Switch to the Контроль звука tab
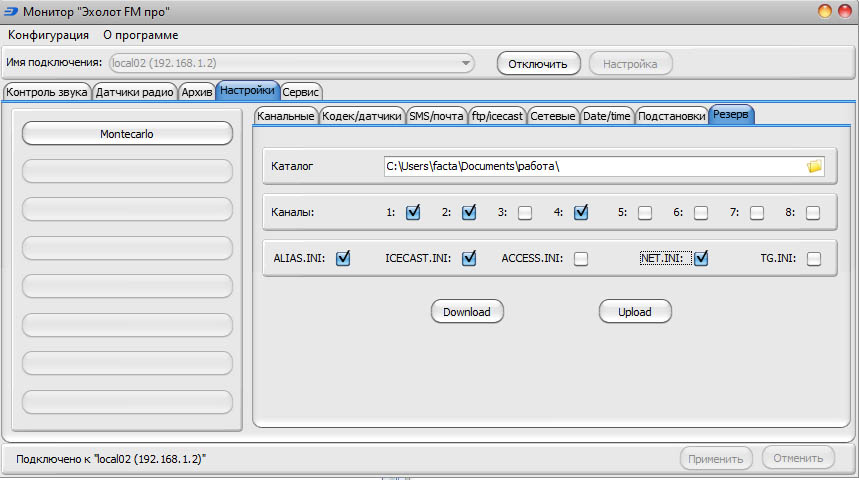Image resolution: width=859 pixels, height=480 pixels. click(47, 92)
